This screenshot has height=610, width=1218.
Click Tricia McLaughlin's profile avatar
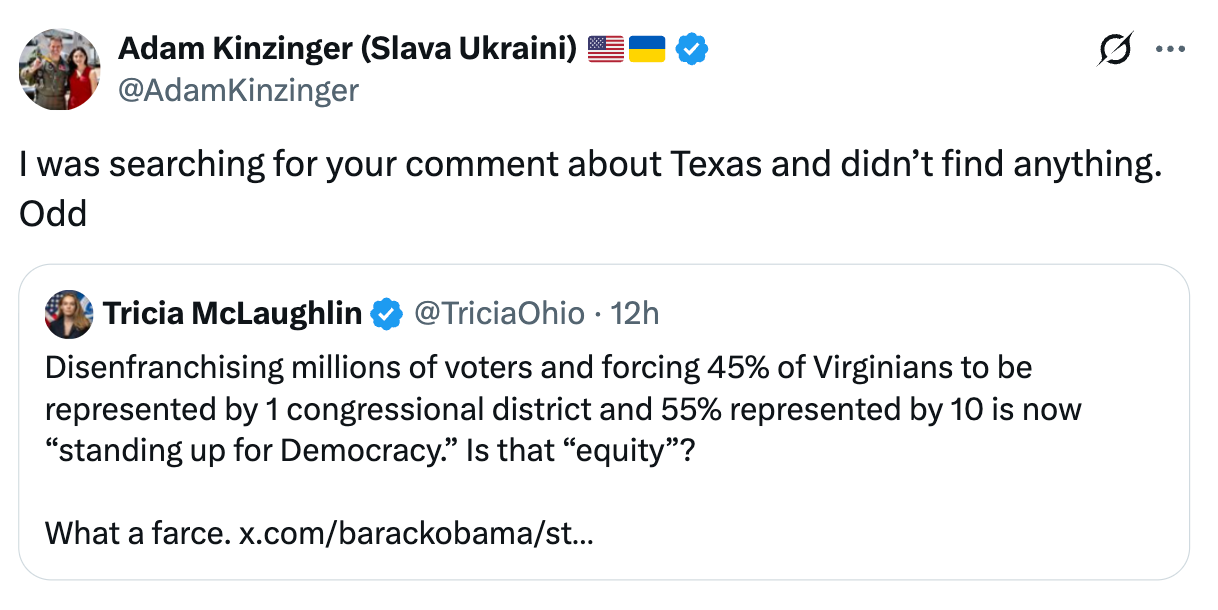pos(67,313)
